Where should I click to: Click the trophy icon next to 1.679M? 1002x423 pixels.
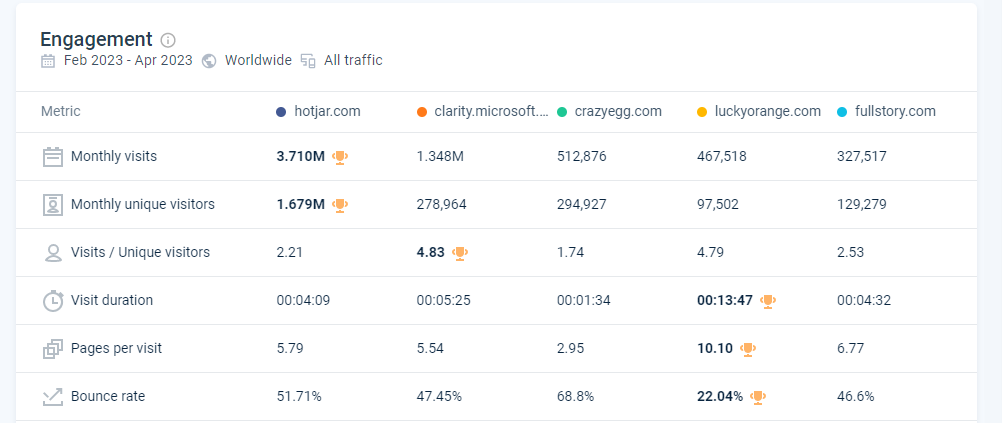tap(340, 204)
